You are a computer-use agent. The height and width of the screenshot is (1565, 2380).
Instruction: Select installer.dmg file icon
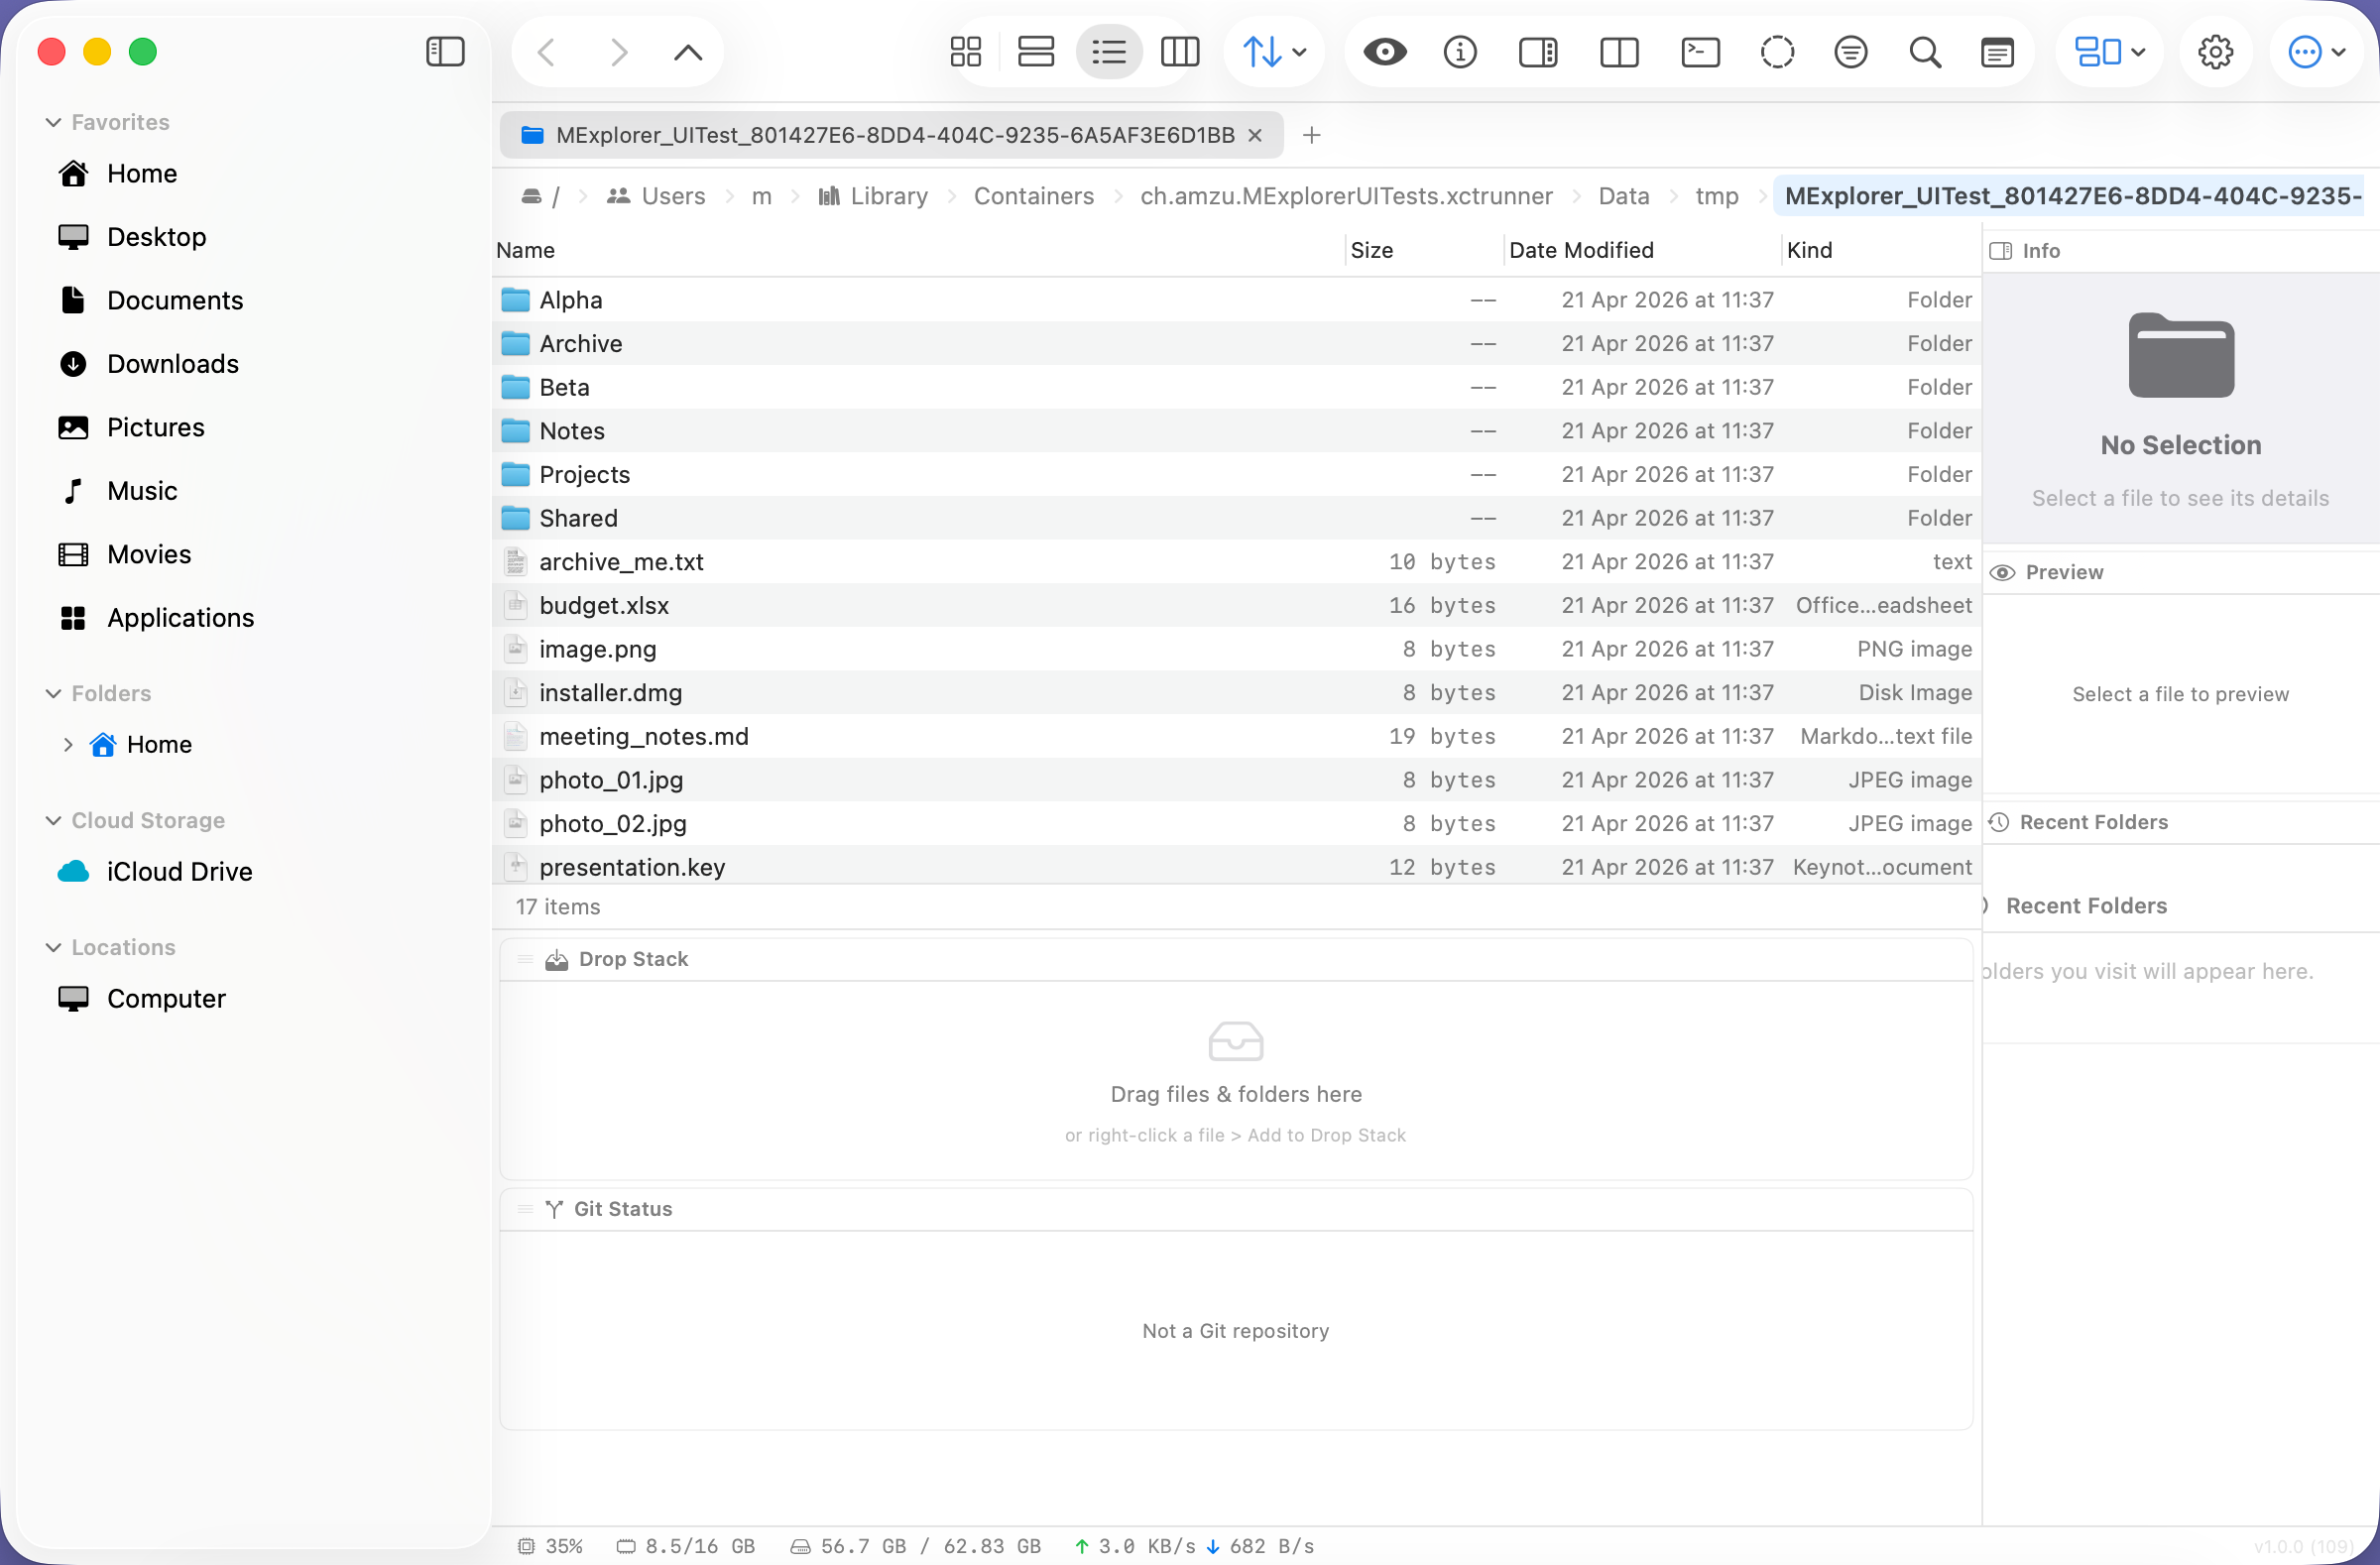pyautogui.click(x=515, y=693)
